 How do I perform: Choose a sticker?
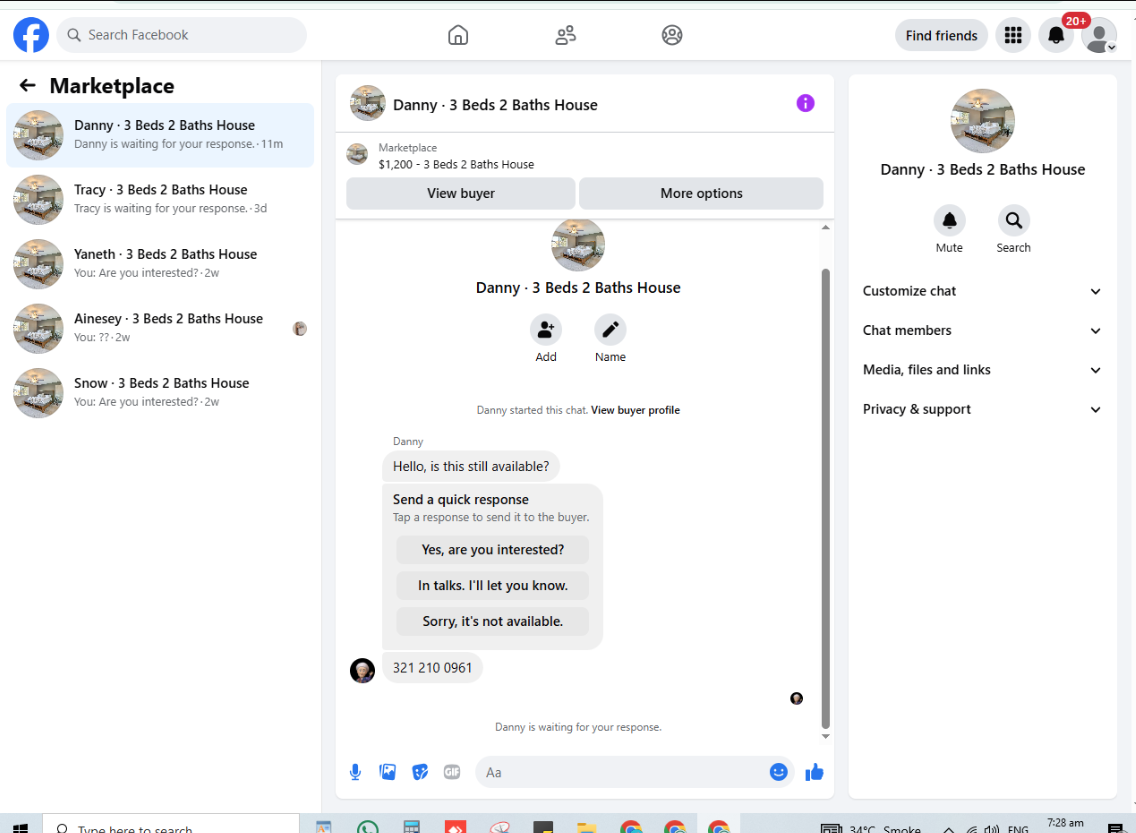(x=419, y=772)
